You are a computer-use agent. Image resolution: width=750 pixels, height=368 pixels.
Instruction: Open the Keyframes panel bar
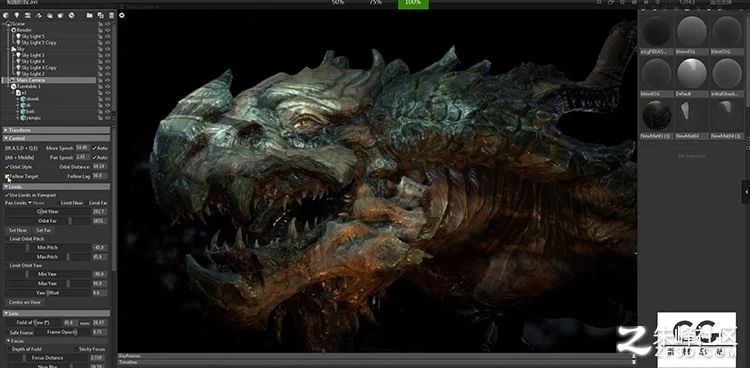coord(377,356)
